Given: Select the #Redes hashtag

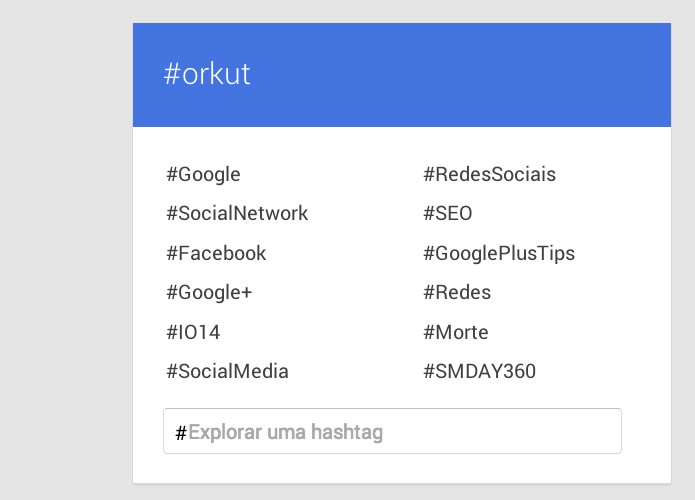Looking at the screenshot, I should [x=457, y=293].
